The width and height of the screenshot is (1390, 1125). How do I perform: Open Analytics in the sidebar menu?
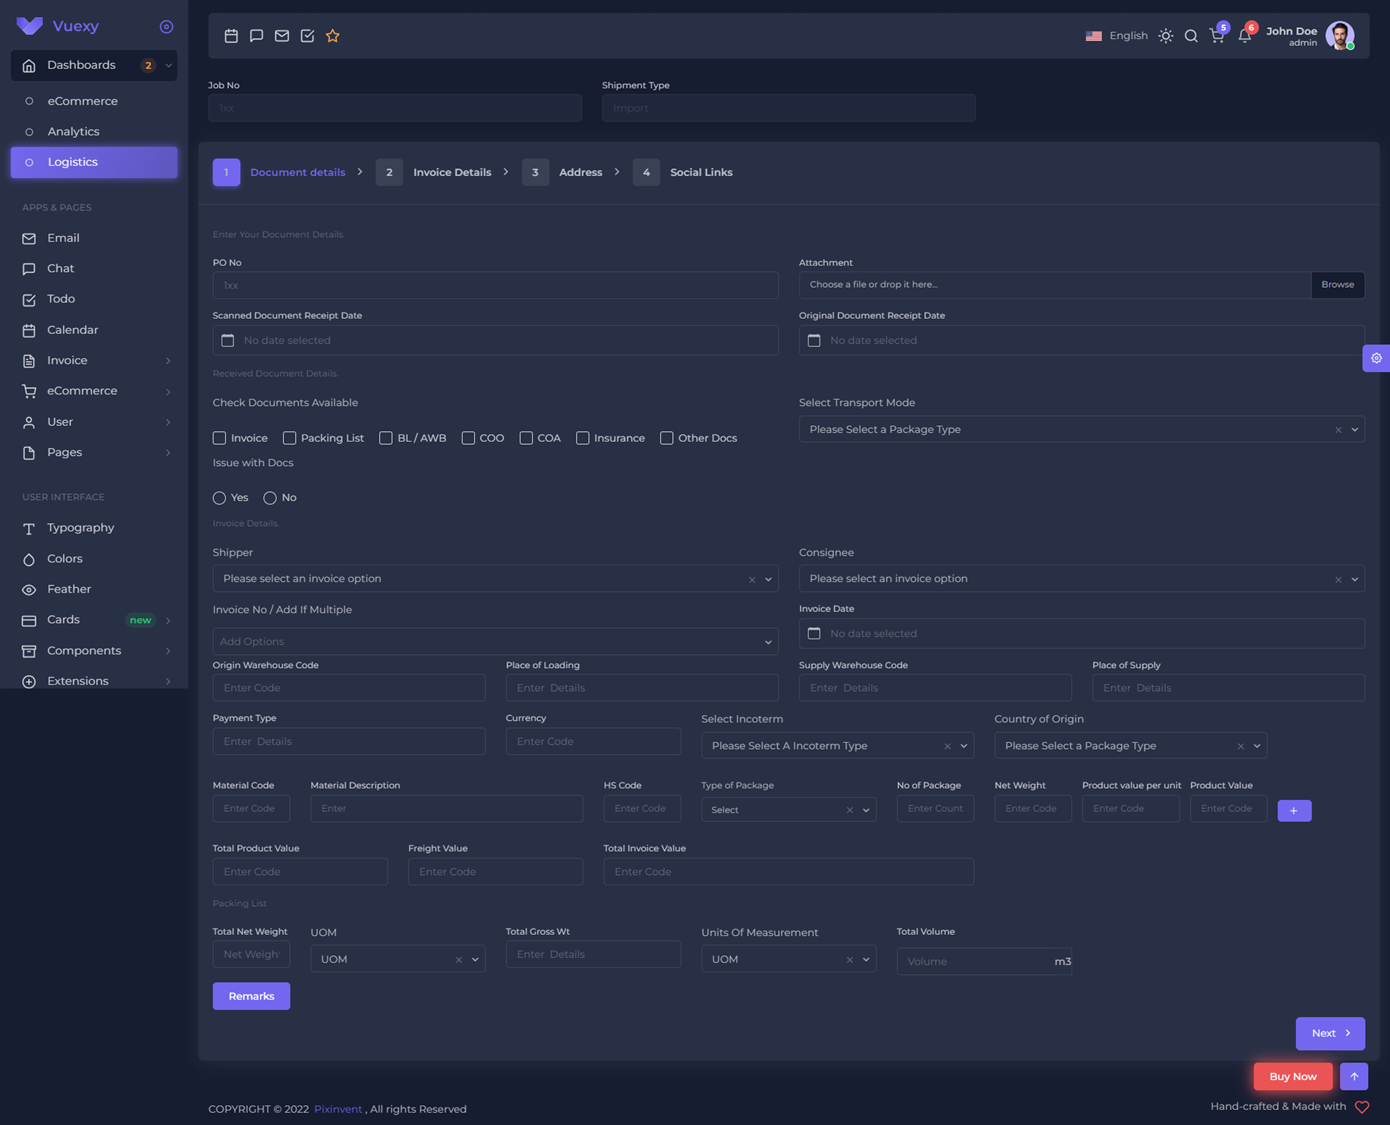[73, 132]
